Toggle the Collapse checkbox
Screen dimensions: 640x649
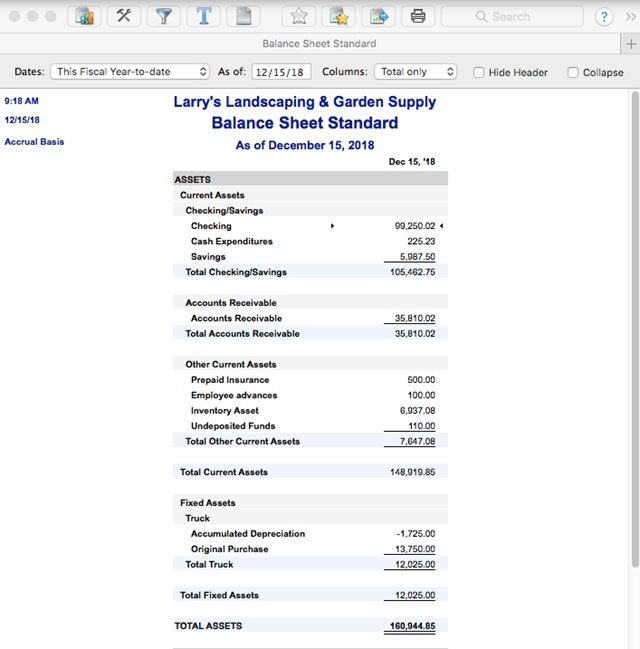[573, 72]
